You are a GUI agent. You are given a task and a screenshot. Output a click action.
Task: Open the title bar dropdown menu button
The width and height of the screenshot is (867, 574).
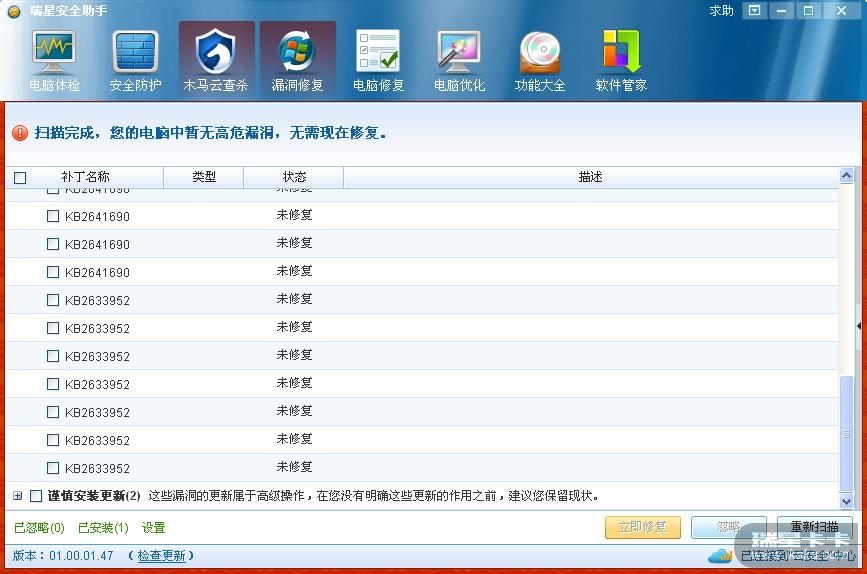tap(755, 11)
